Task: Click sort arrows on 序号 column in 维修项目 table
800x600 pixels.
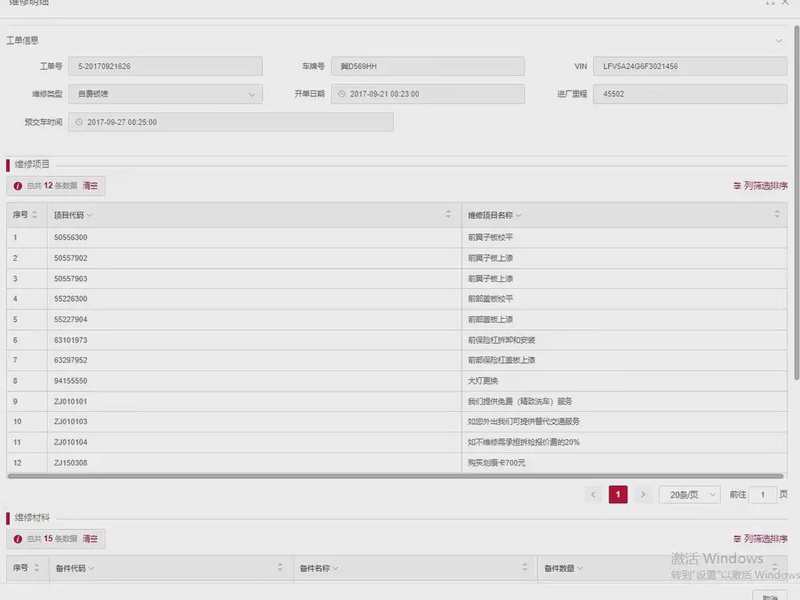Action: click(x=35, y=215)
